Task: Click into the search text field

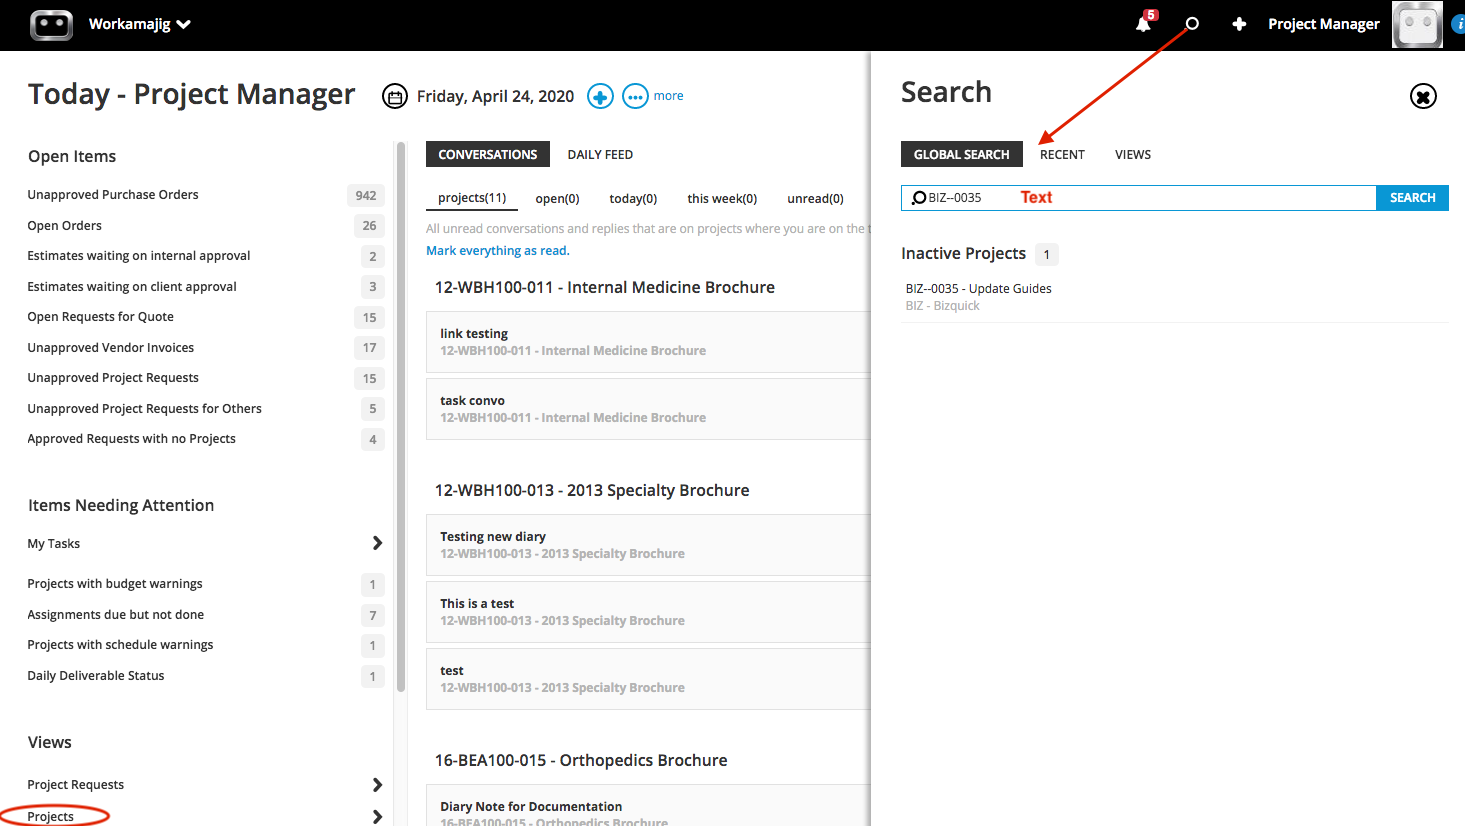Action: click(x=1139, y=198)
